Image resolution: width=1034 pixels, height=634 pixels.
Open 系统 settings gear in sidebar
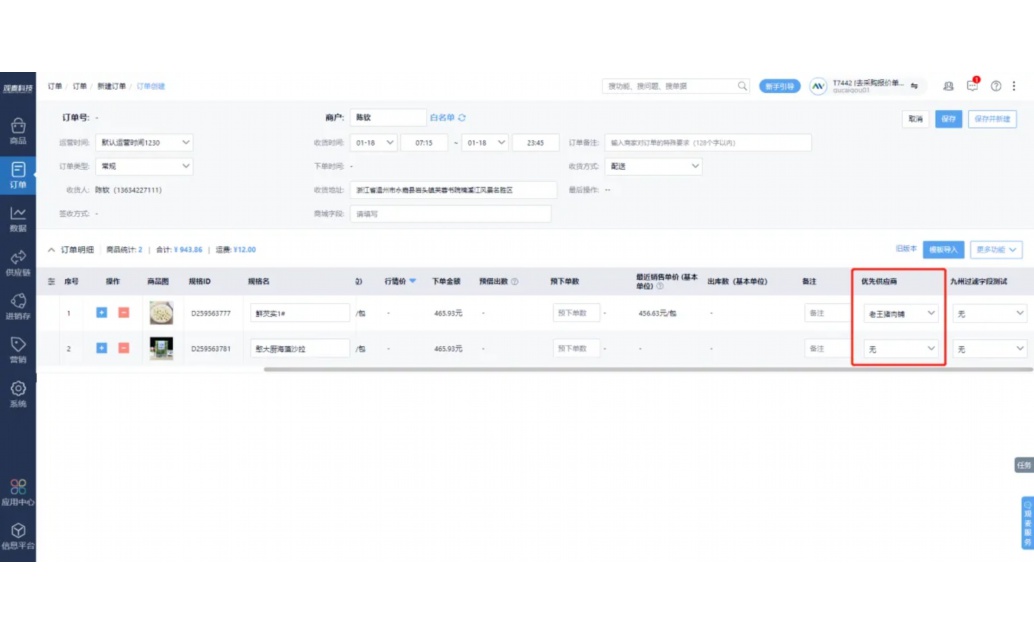18,393
